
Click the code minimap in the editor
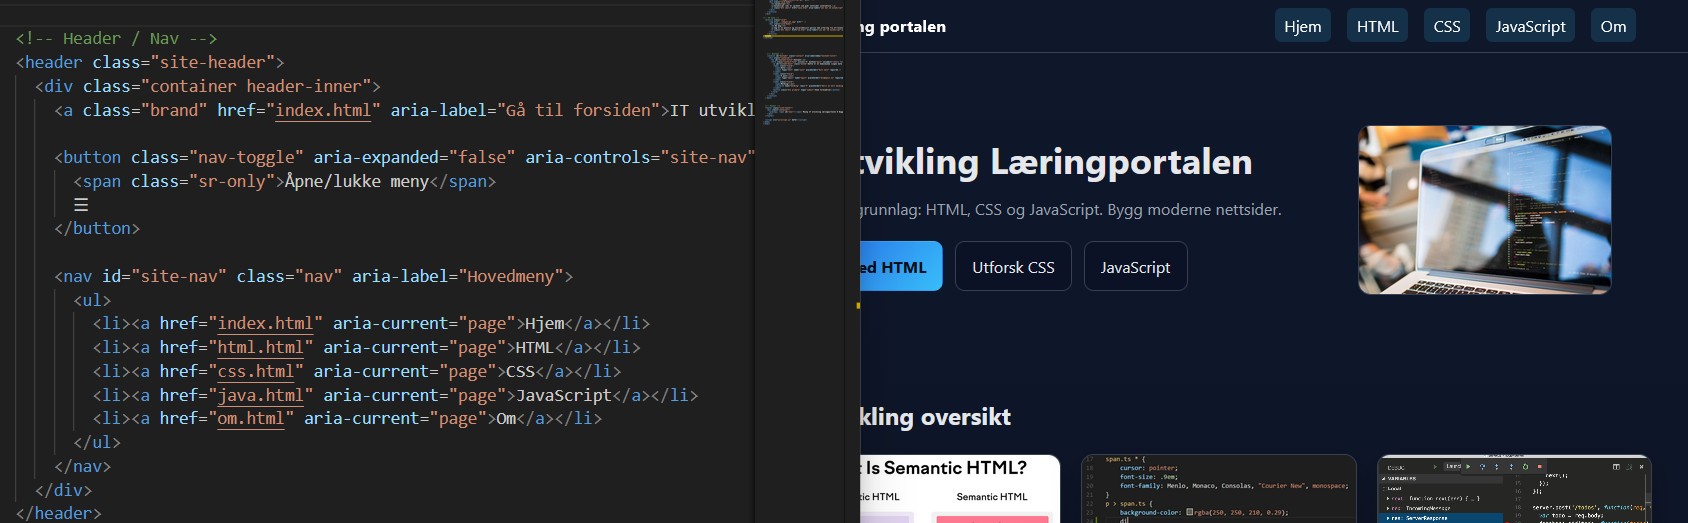803,65
